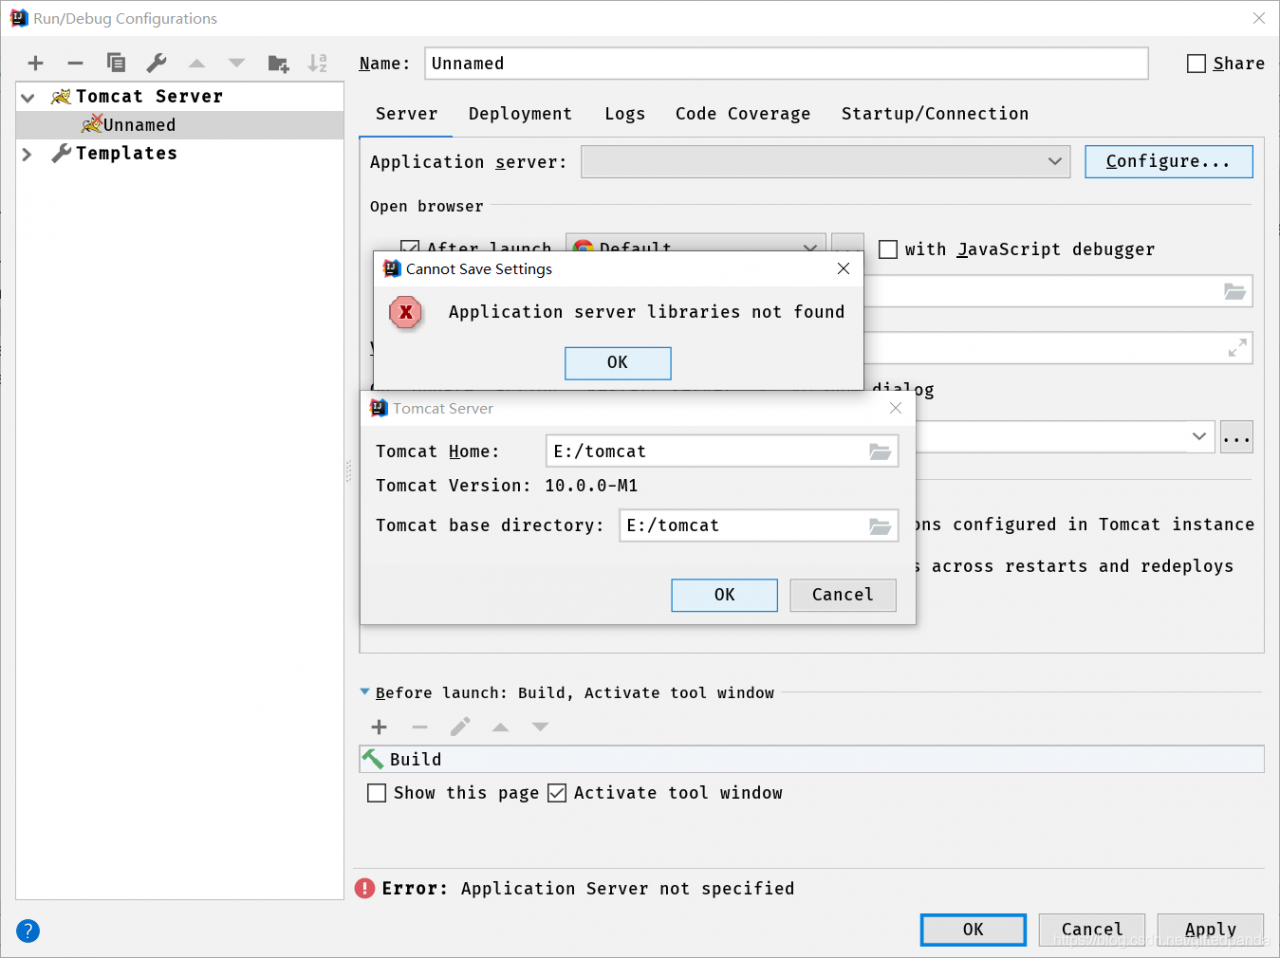Move Before launch task up
Screen dimensions: 1280x958
[500, 727]
